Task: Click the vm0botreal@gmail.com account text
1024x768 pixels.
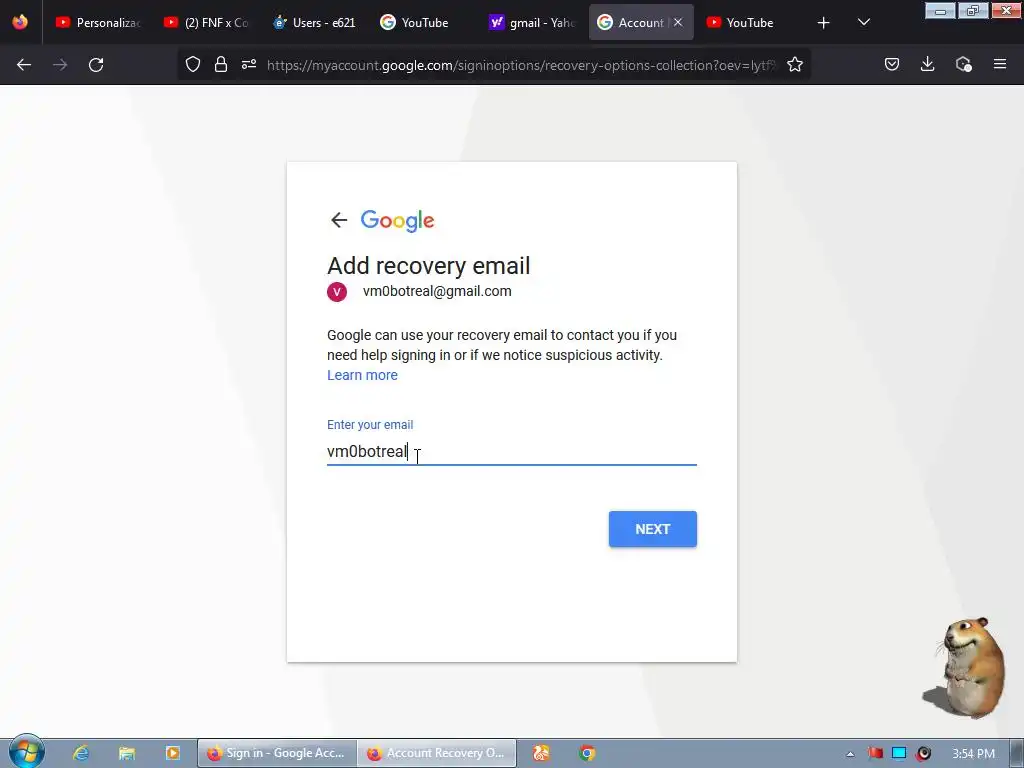Action: coord(437,291)
